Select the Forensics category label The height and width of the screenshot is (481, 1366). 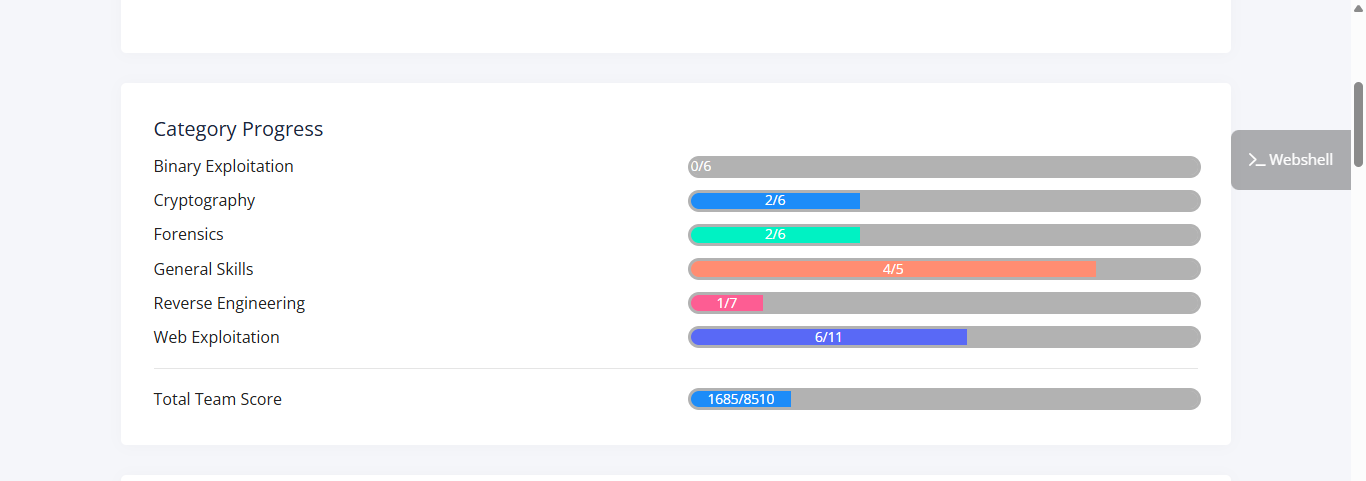[x=188, y=234]
